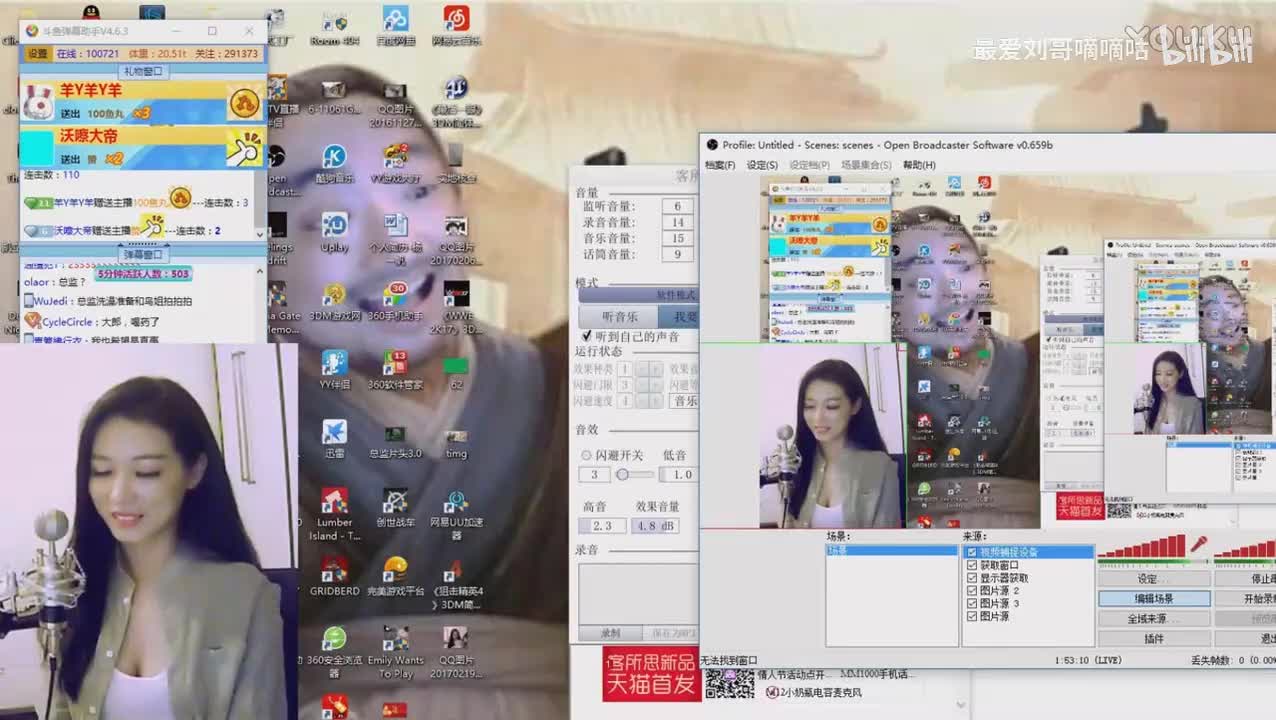Click the "CycleCircle" chat message line
The height and width of the screenshot is (720, 1276).
coord(91,322)
